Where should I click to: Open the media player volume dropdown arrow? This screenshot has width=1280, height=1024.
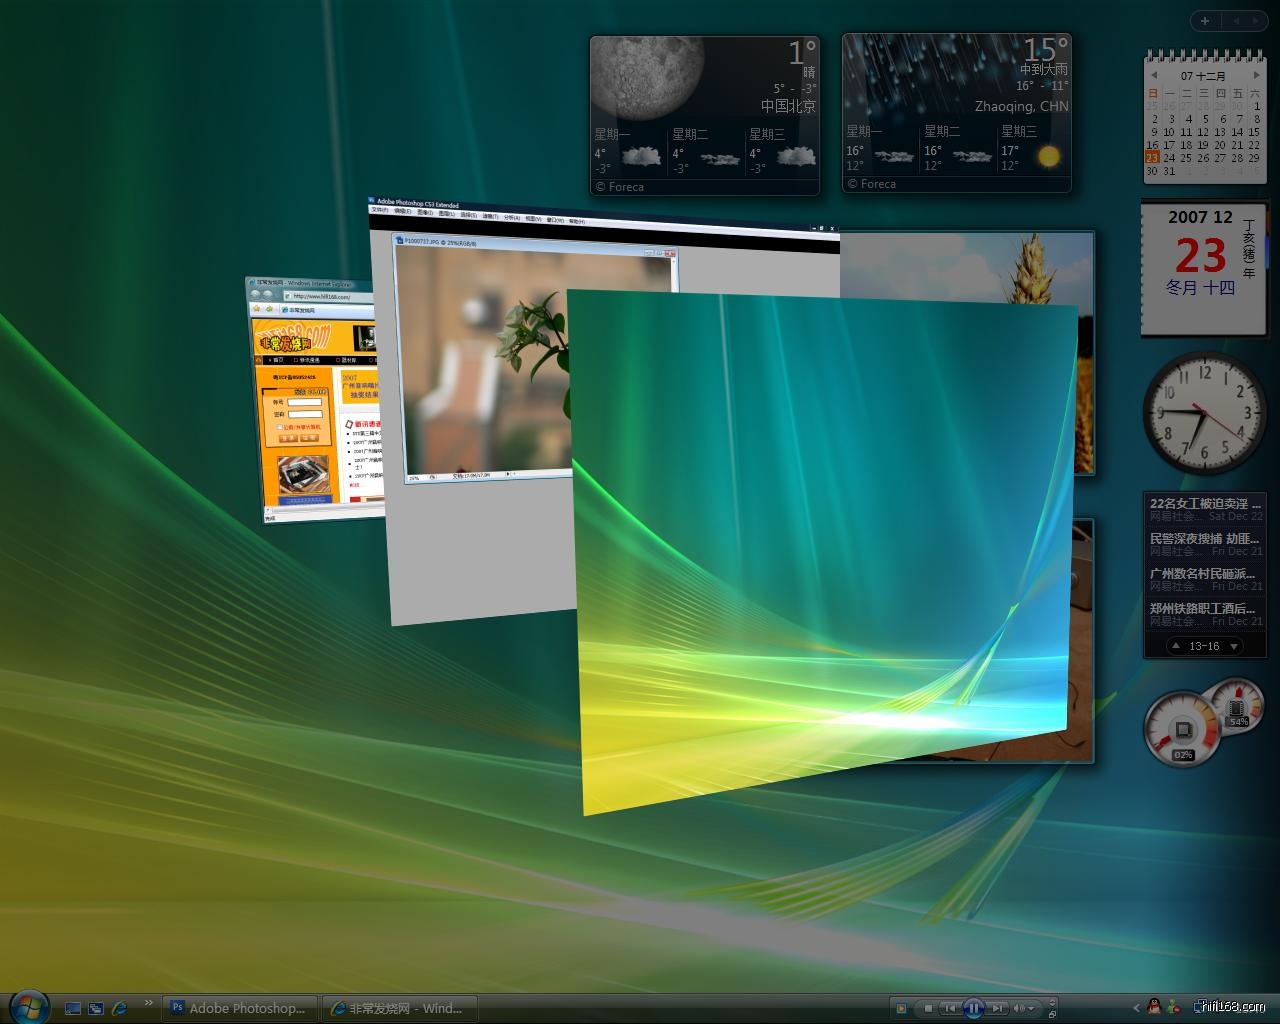(1031, 1008)
